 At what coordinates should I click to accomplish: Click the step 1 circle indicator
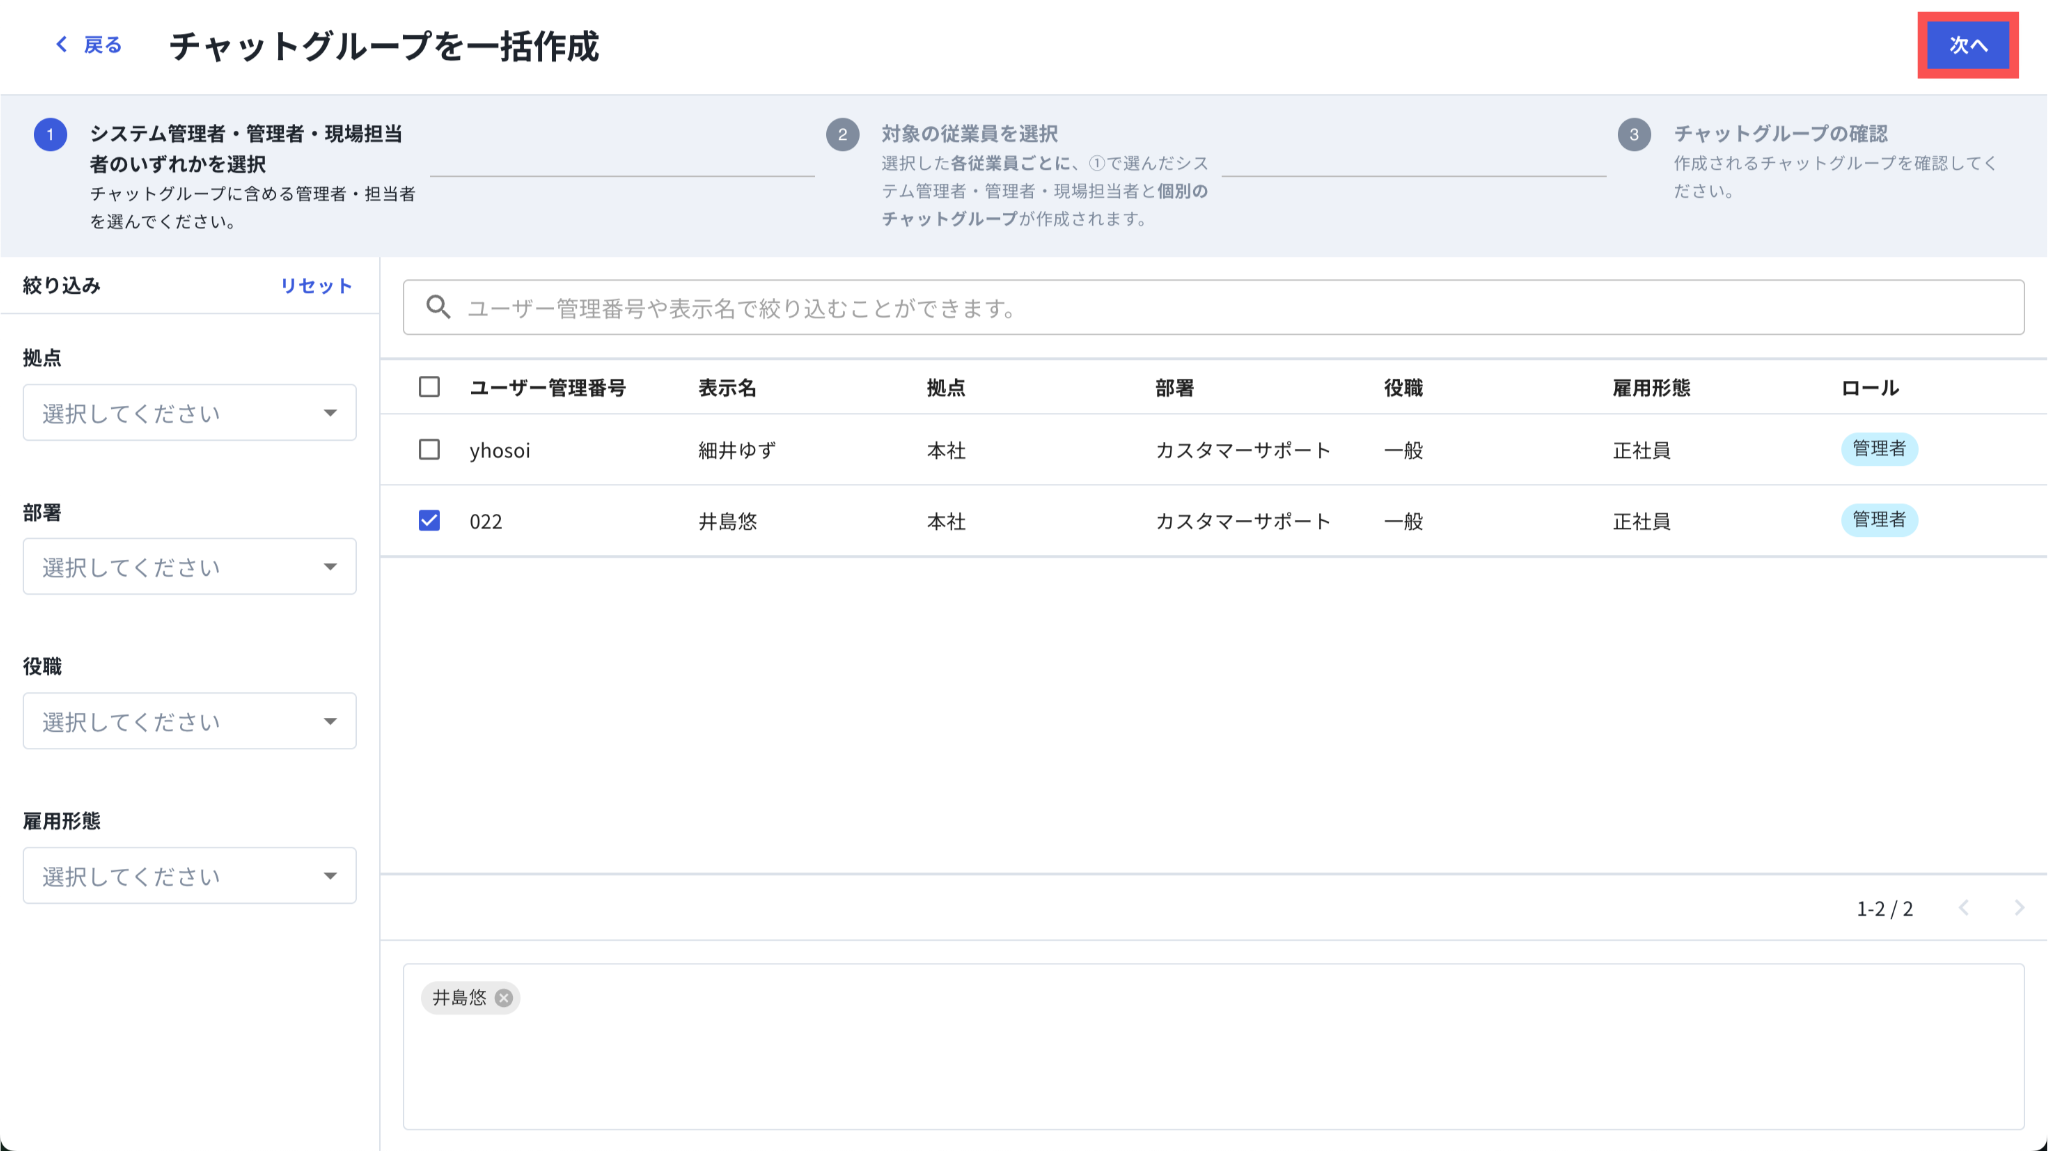pos(50,135)
